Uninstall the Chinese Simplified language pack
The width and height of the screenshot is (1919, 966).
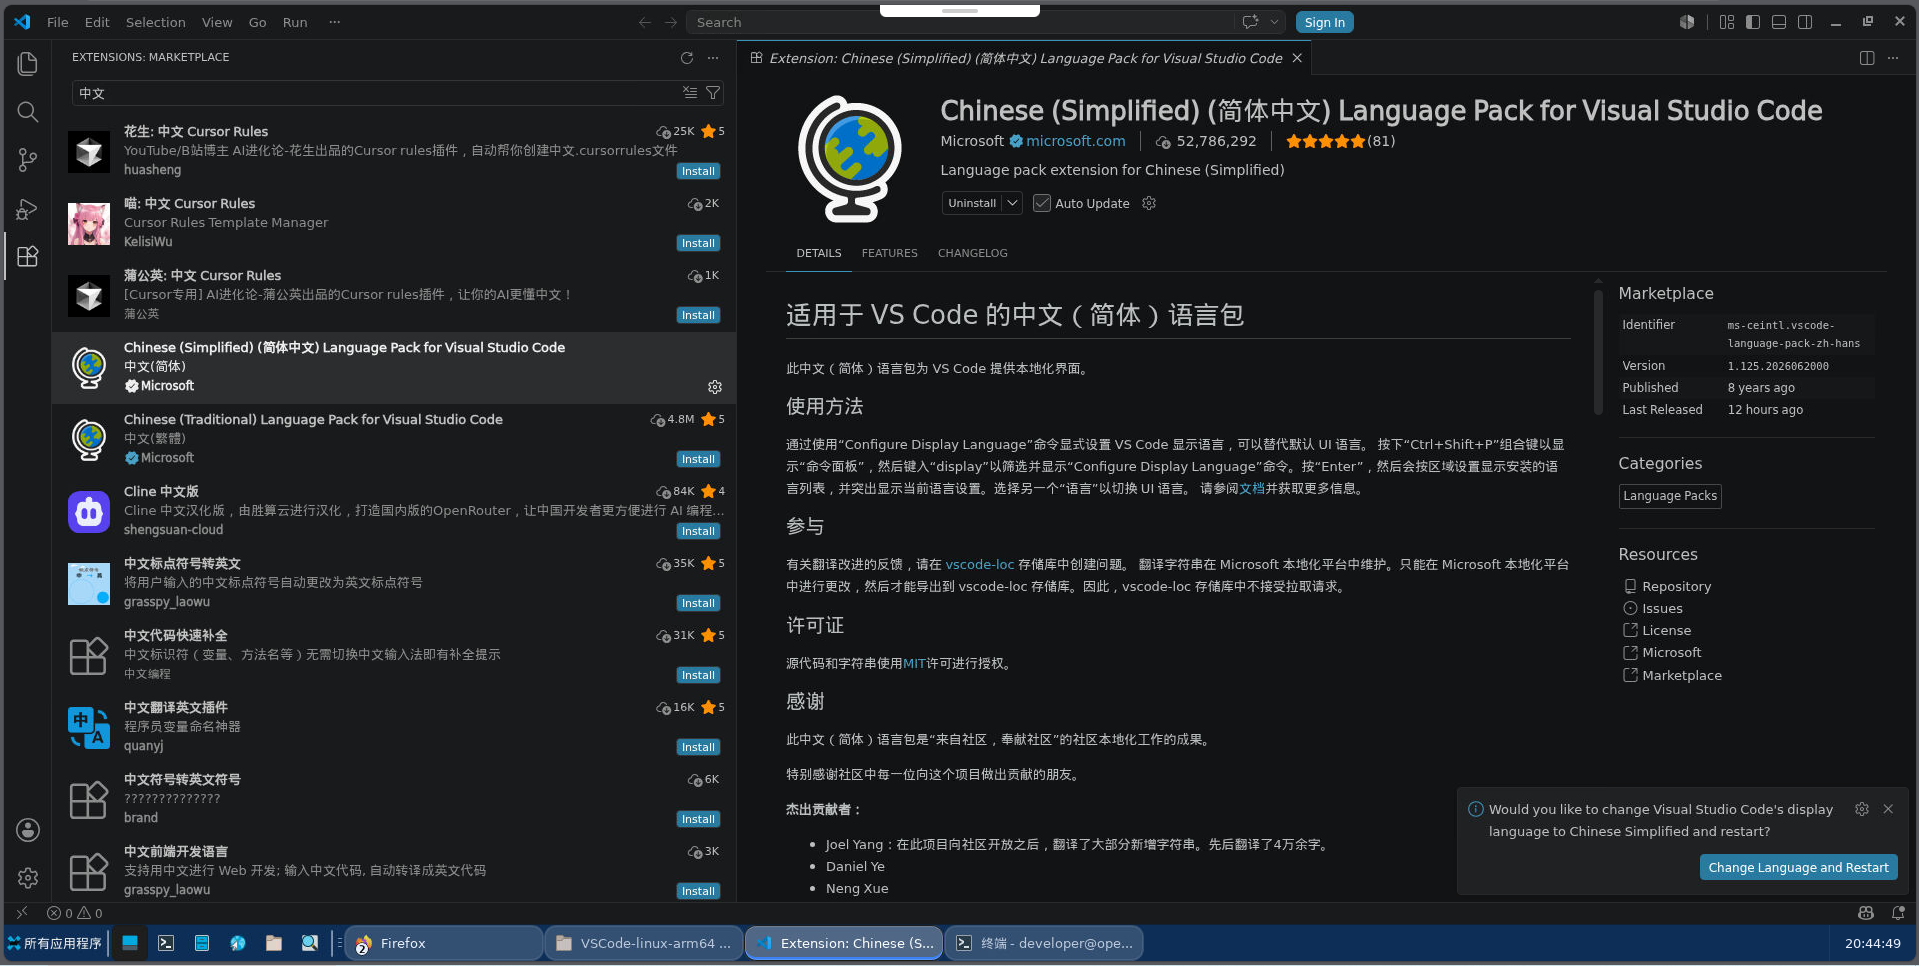(x=972, y=203)
